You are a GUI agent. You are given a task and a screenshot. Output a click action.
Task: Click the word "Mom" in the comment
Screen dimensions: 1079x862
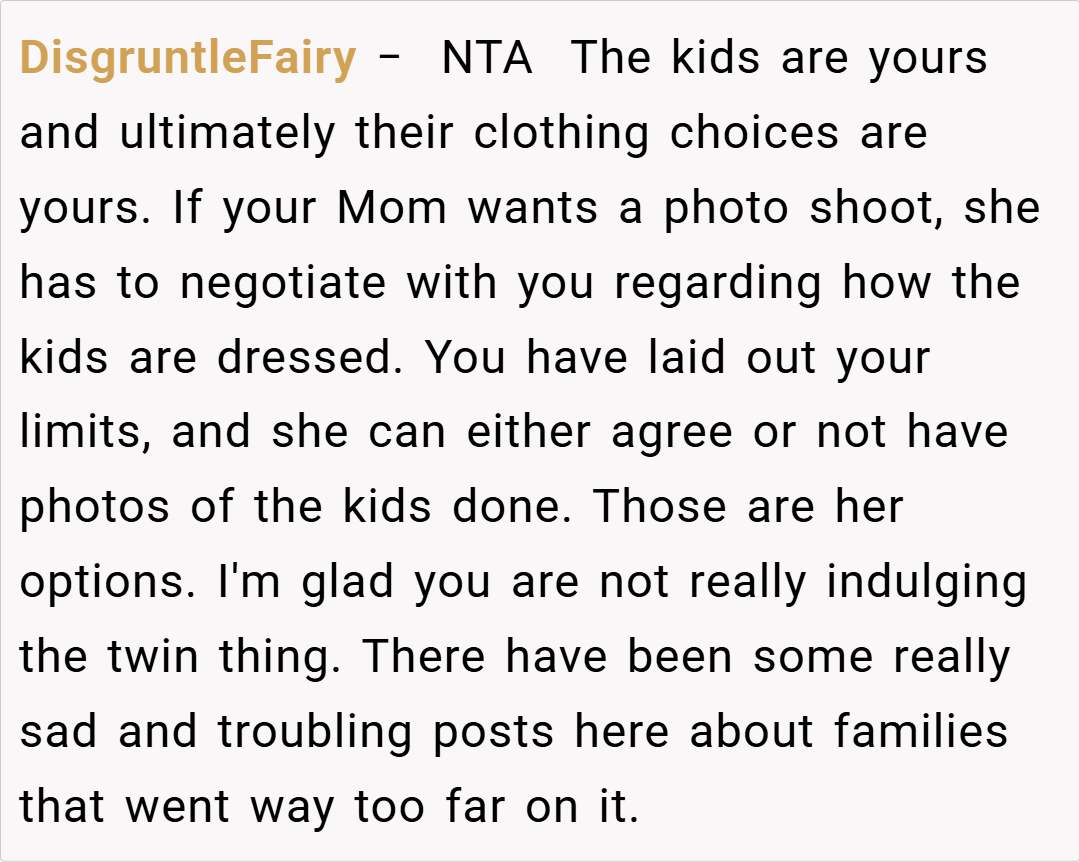(393, 209)
